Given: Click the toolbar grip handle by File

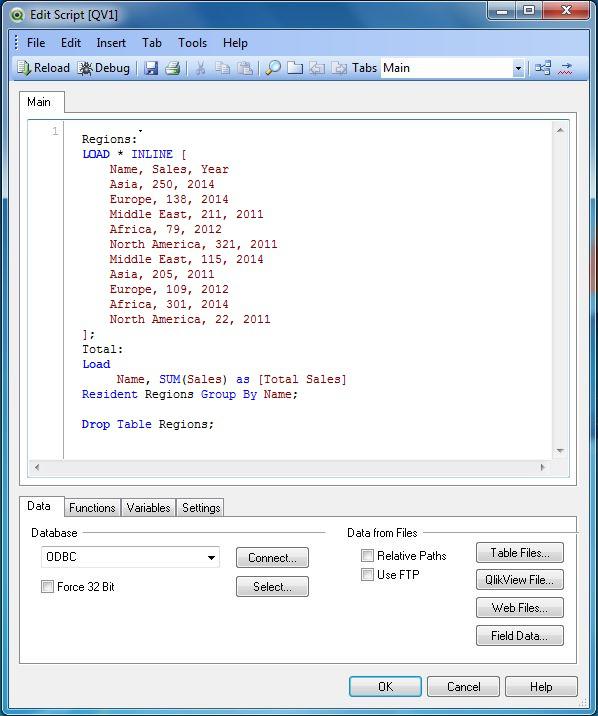Looking at the screenshot, I should pyautogui.click(x=16, y=42).
